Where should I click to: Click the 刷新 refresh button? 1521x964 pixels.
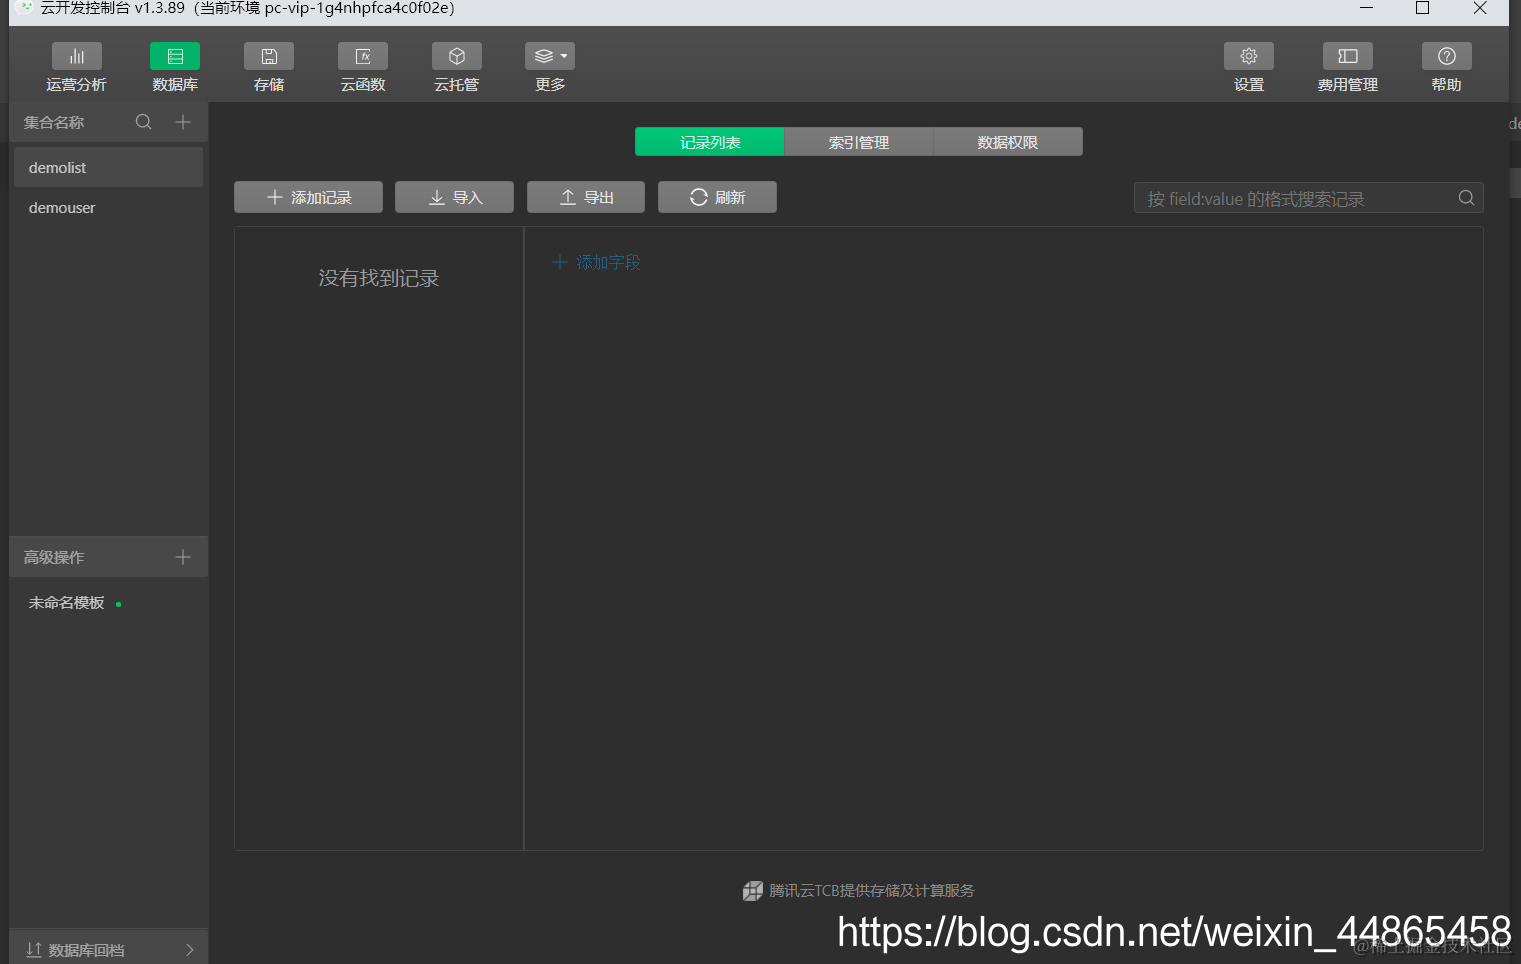pyautogui.click(x=717, y=197)
